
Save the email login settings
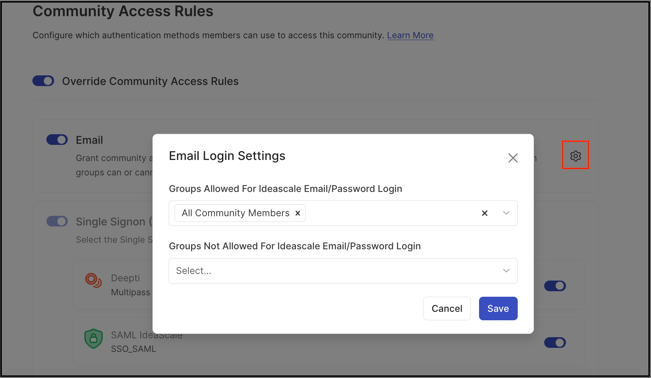pyautogui.click(x=498, y=308)
